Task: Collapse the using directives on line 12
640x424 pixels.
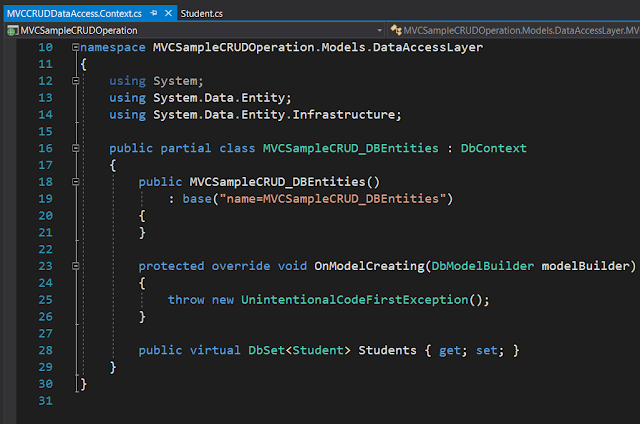Action: pyautogui.click(x=76, y=81)
